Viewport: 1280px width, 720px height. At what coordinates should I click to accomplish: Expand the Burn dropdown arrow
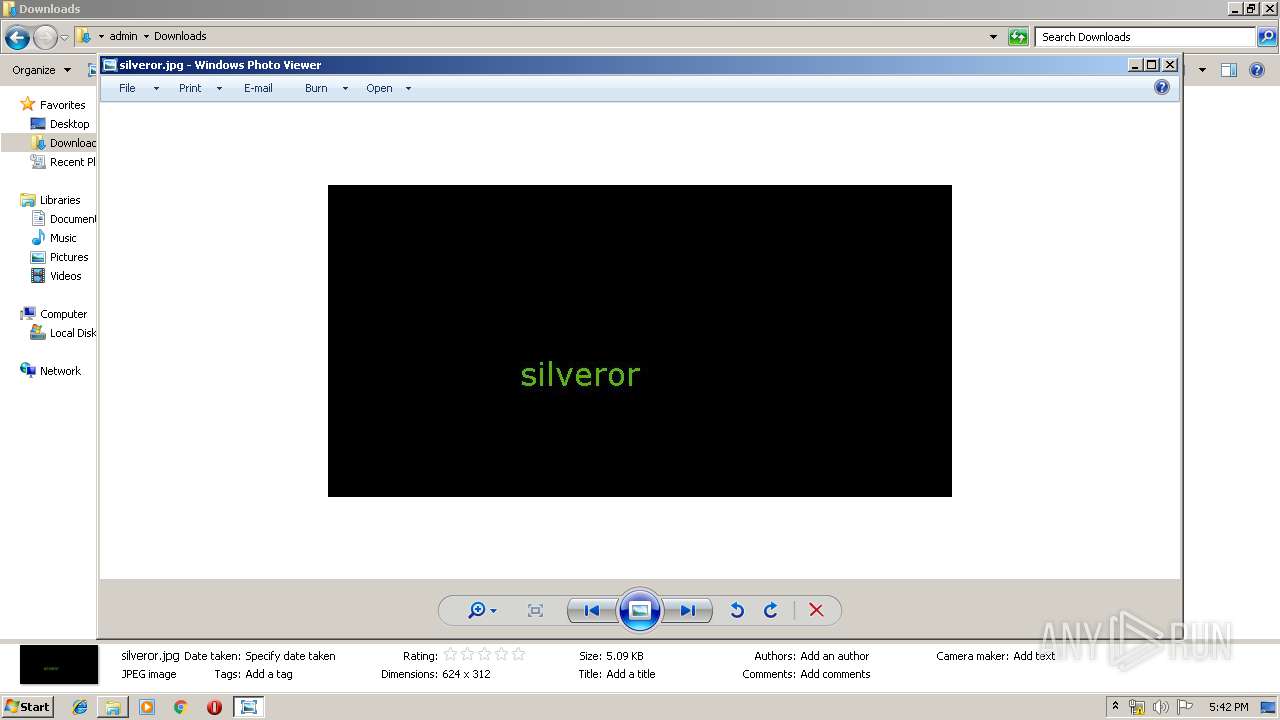coord(345,89)
